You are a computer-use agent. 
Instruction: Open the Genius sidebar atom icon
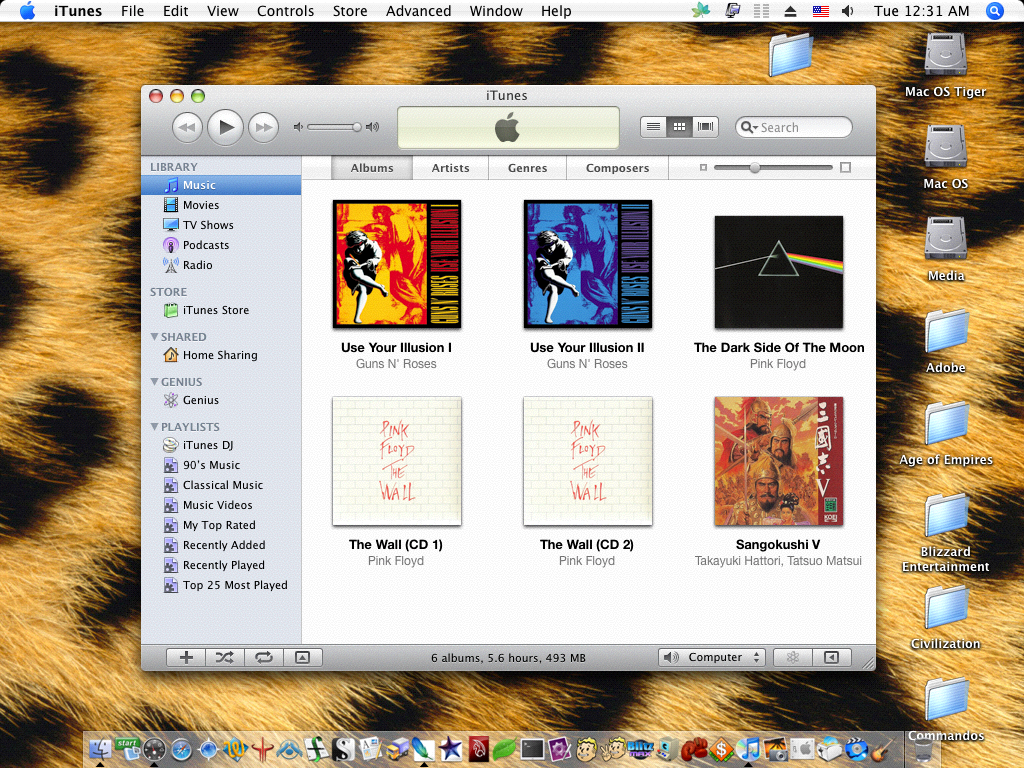792,657
